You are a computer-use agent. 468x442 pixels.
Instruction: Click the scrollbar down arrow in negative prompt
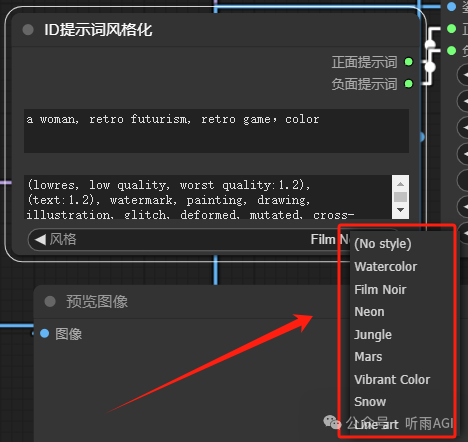400,210
